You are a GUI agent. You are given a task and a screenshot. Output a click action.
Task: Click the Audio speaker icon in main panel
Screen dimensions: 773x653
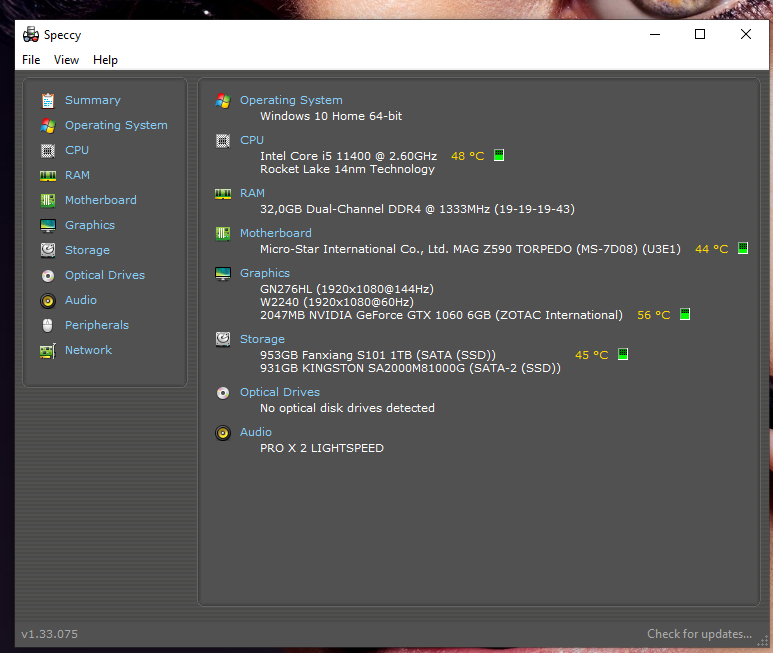pos(223,433)
